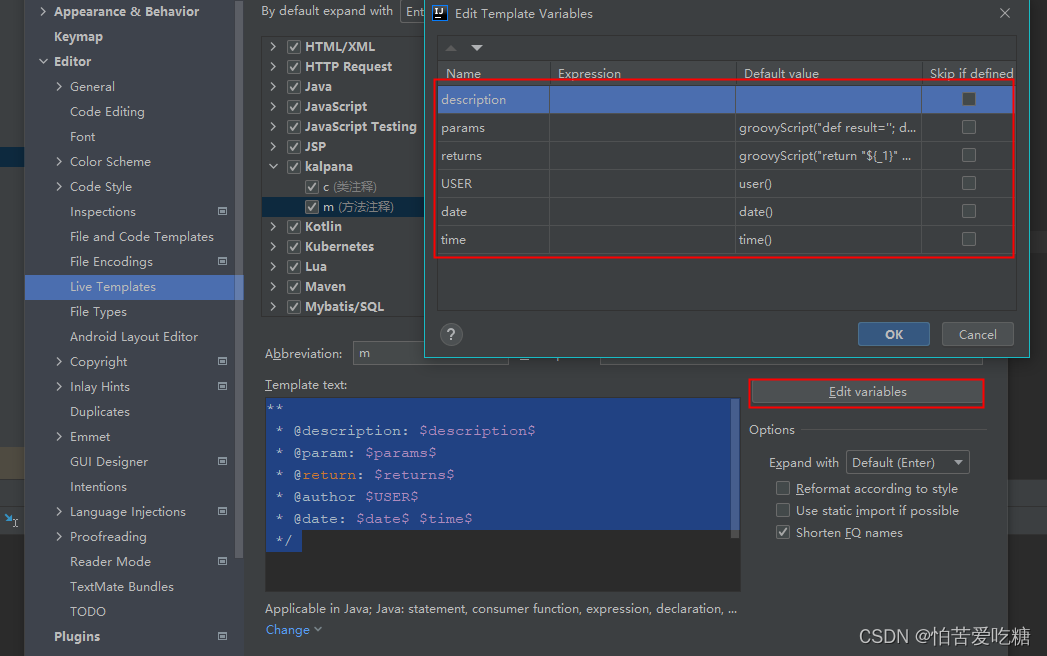Click the Copyright project-level settings icon
1047x656 pixels.
222,361
